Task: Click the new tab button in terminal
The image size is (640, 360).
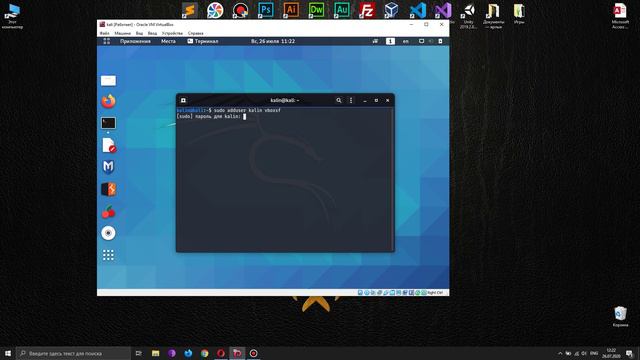Action: point(183,100)
